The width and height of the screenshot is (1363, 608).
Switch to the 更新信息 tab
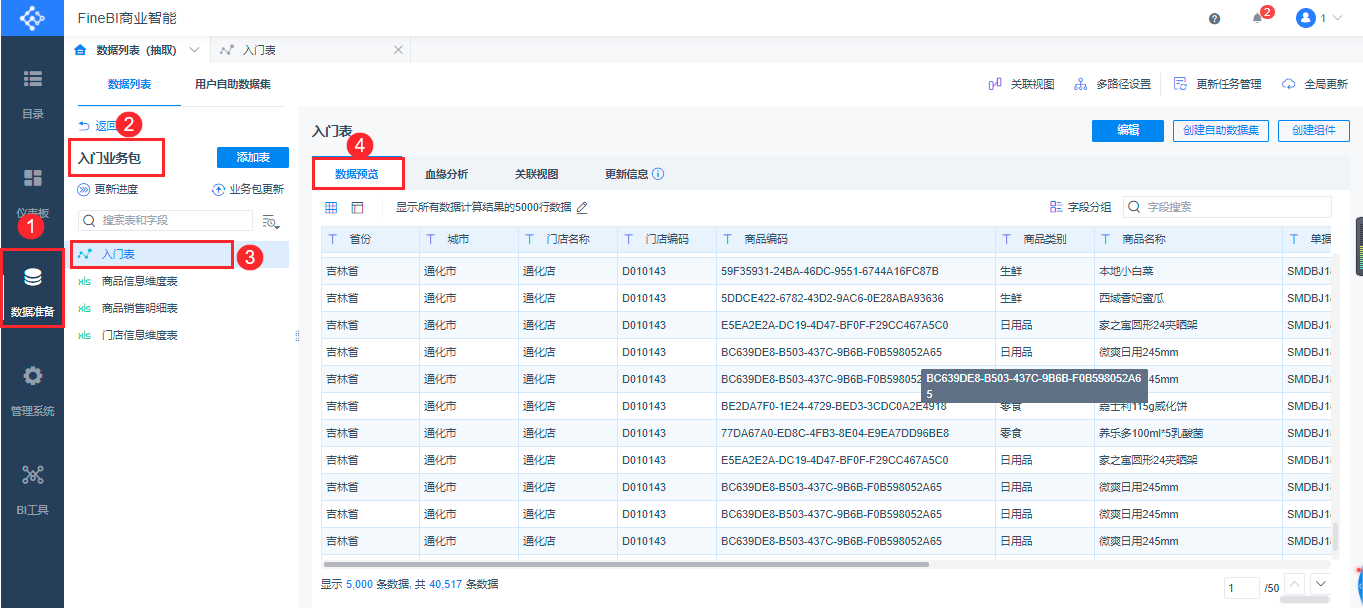click(x=626, y=174)
